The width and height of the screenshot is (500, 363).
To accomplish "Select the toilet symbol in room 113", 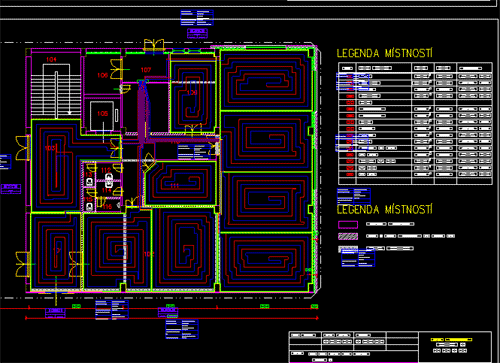I will click(89, 182).
